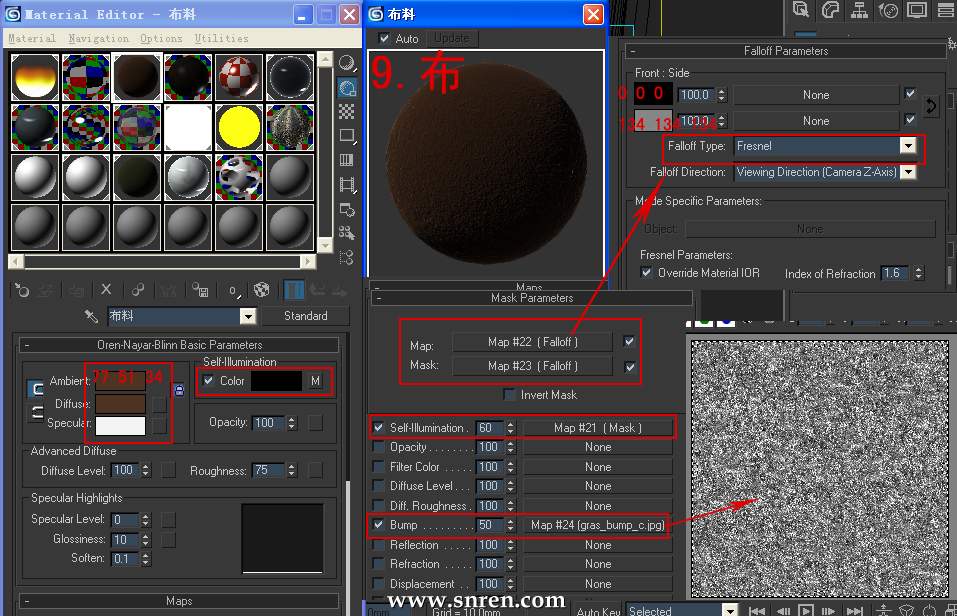Open Sample UV Tiling icon
Screen dimensions: 957x616
pyautogui.click(x=347, y=136)
